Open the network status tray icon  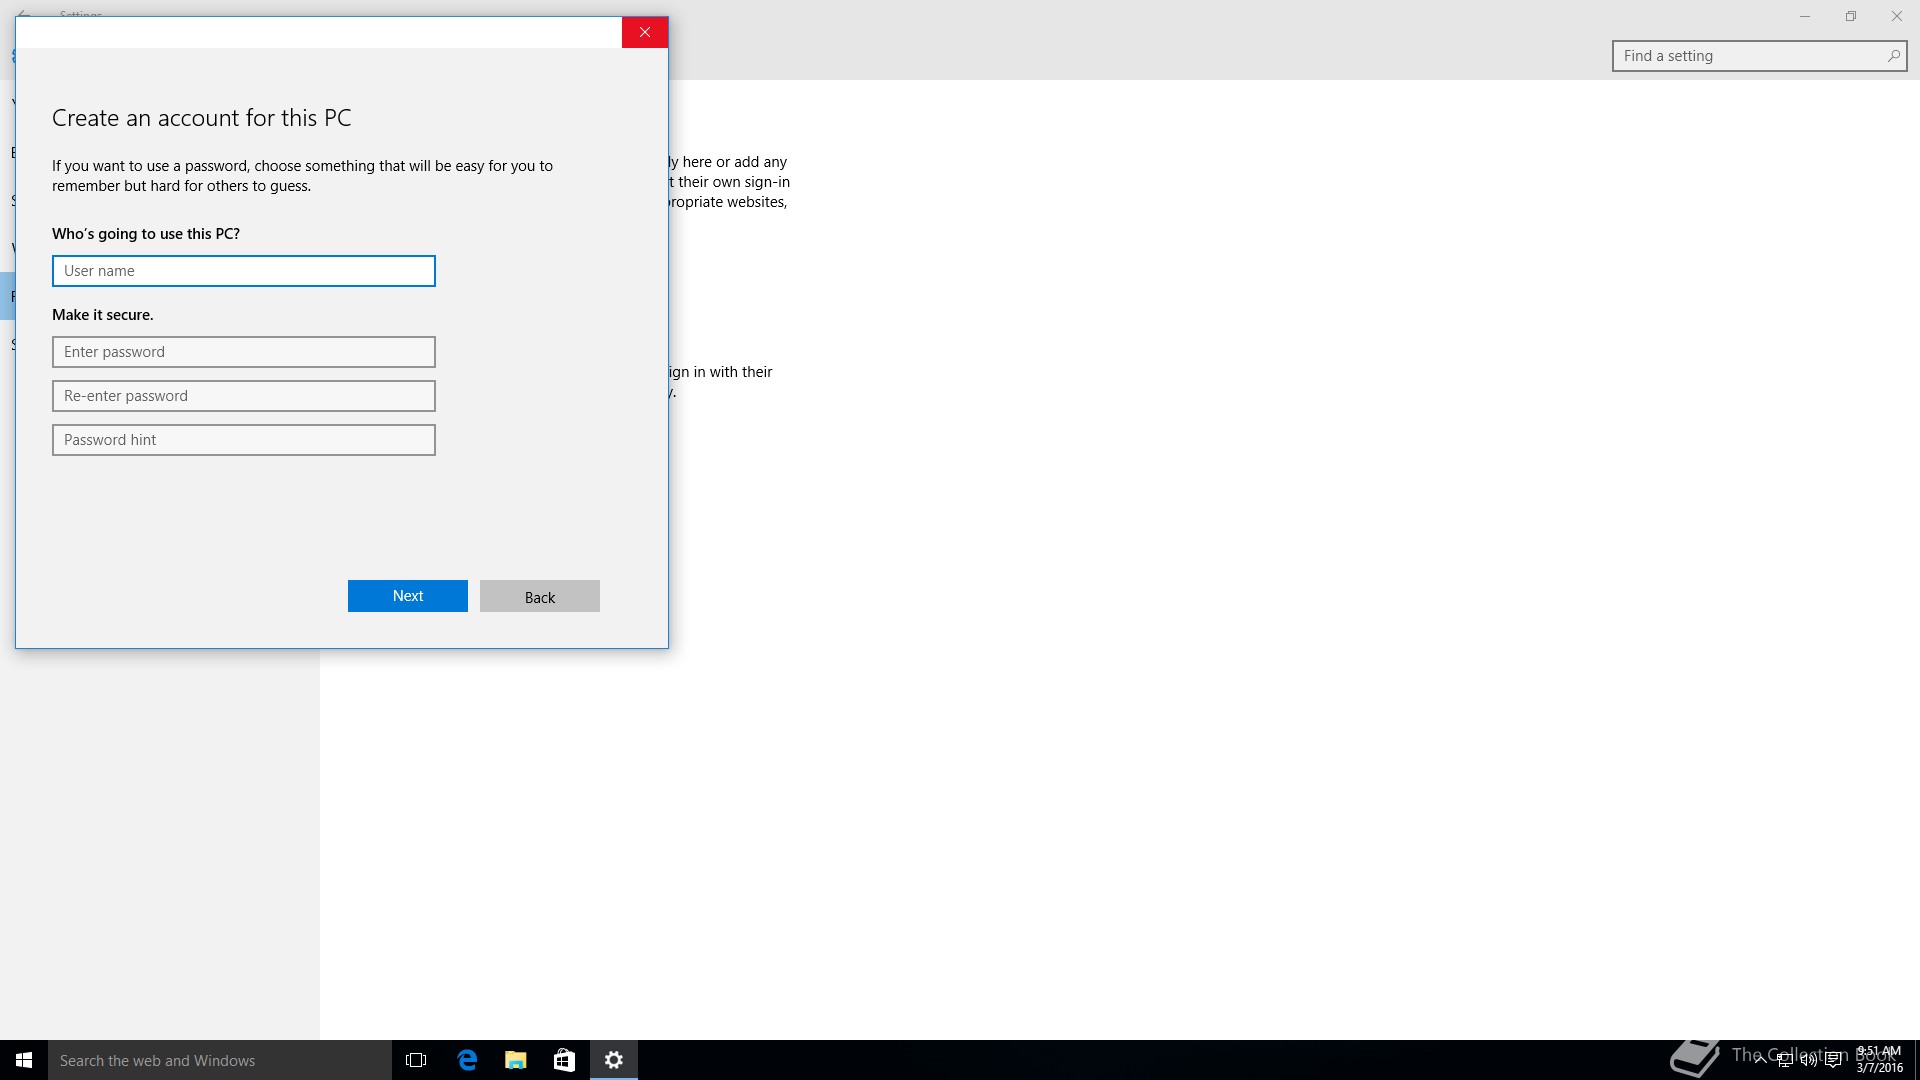coord(1784,1061)
